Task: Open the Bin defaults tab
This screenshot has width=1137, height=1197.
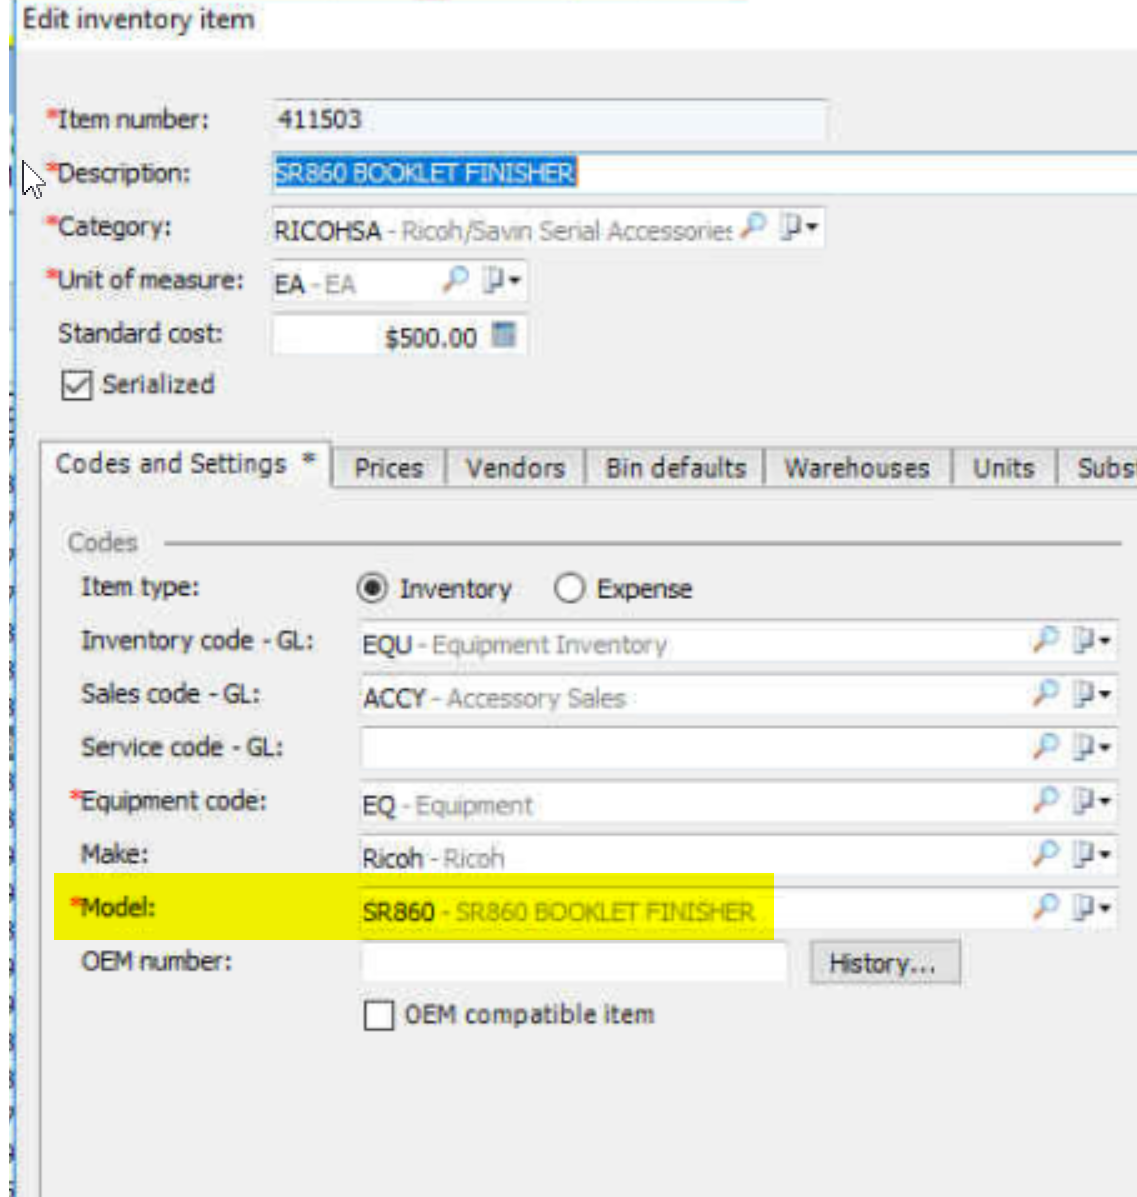Action: pos(675,467)
